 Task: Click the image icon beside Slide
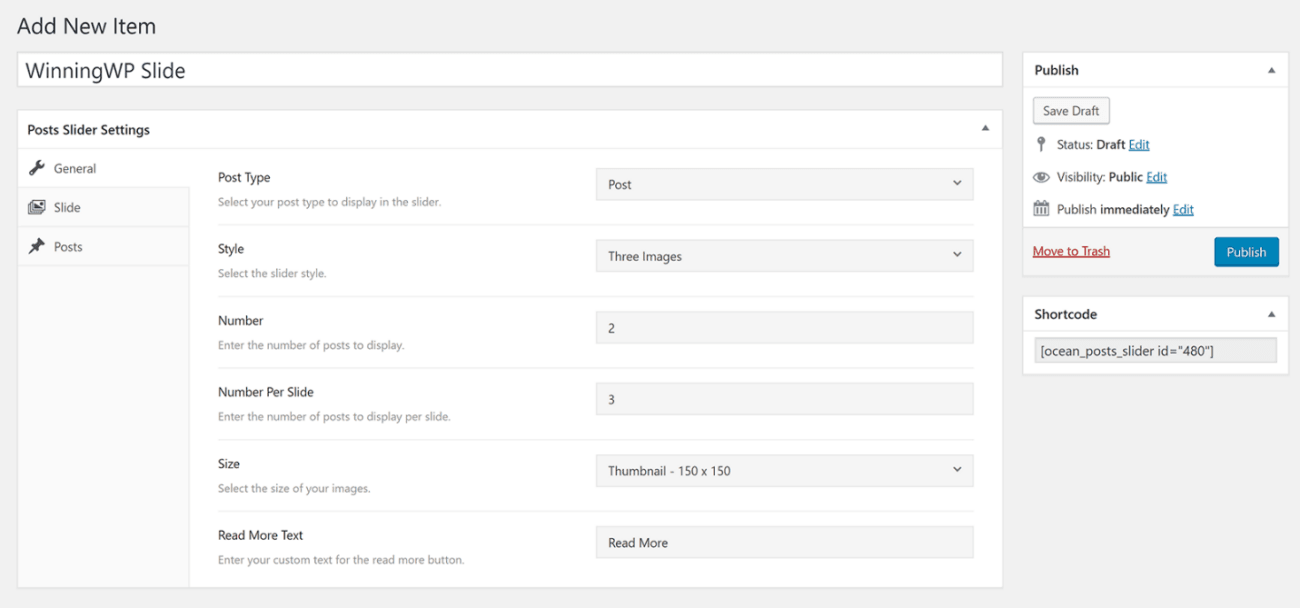37,207
